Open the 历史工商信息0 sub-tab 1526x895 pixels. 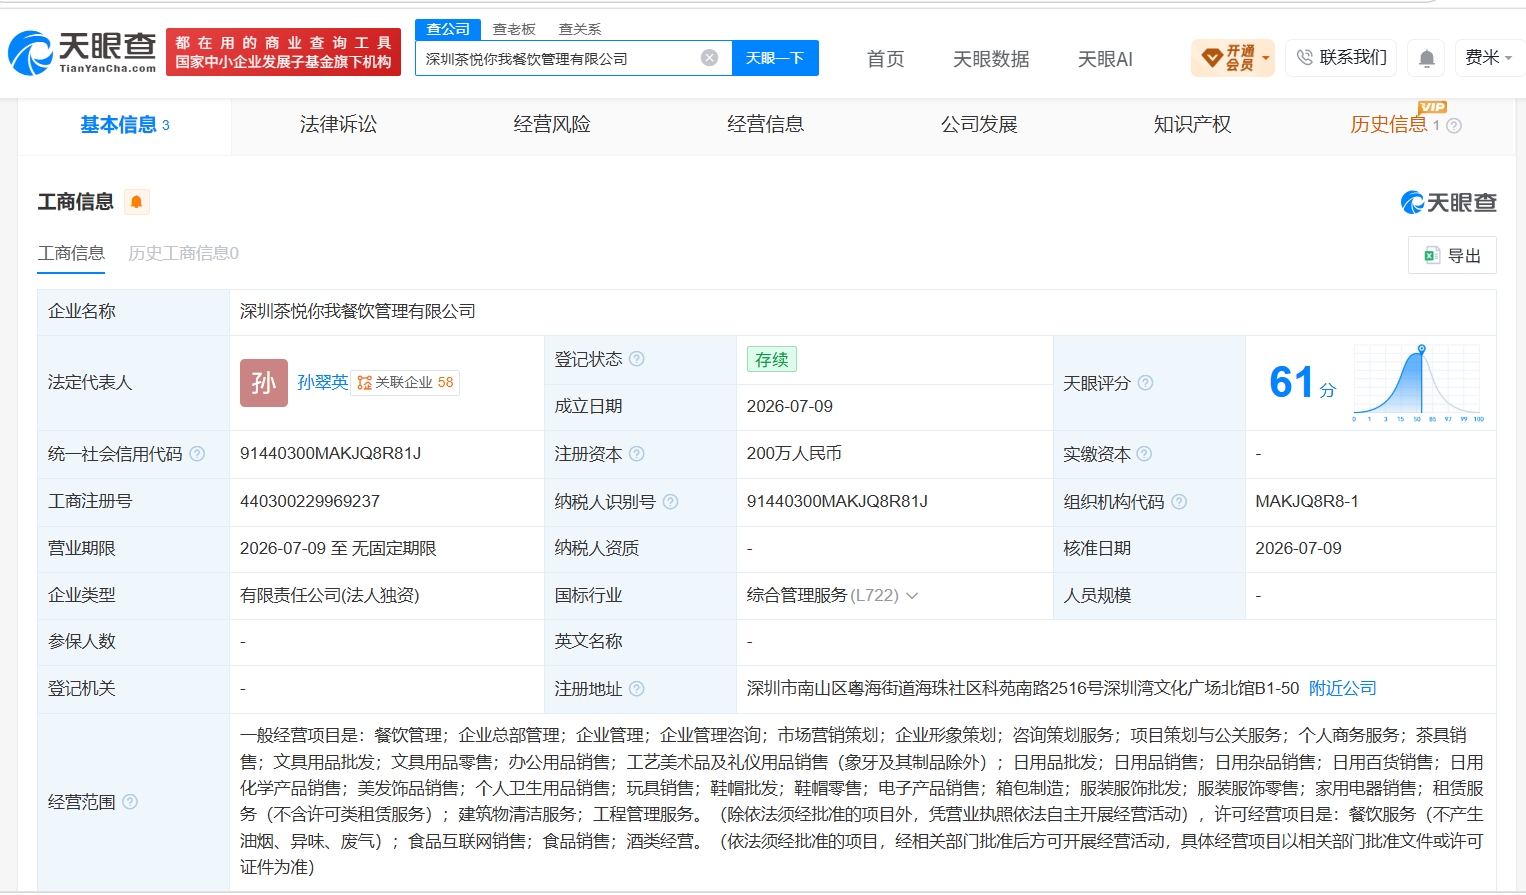pyautogui.click(x=183, y=254)
